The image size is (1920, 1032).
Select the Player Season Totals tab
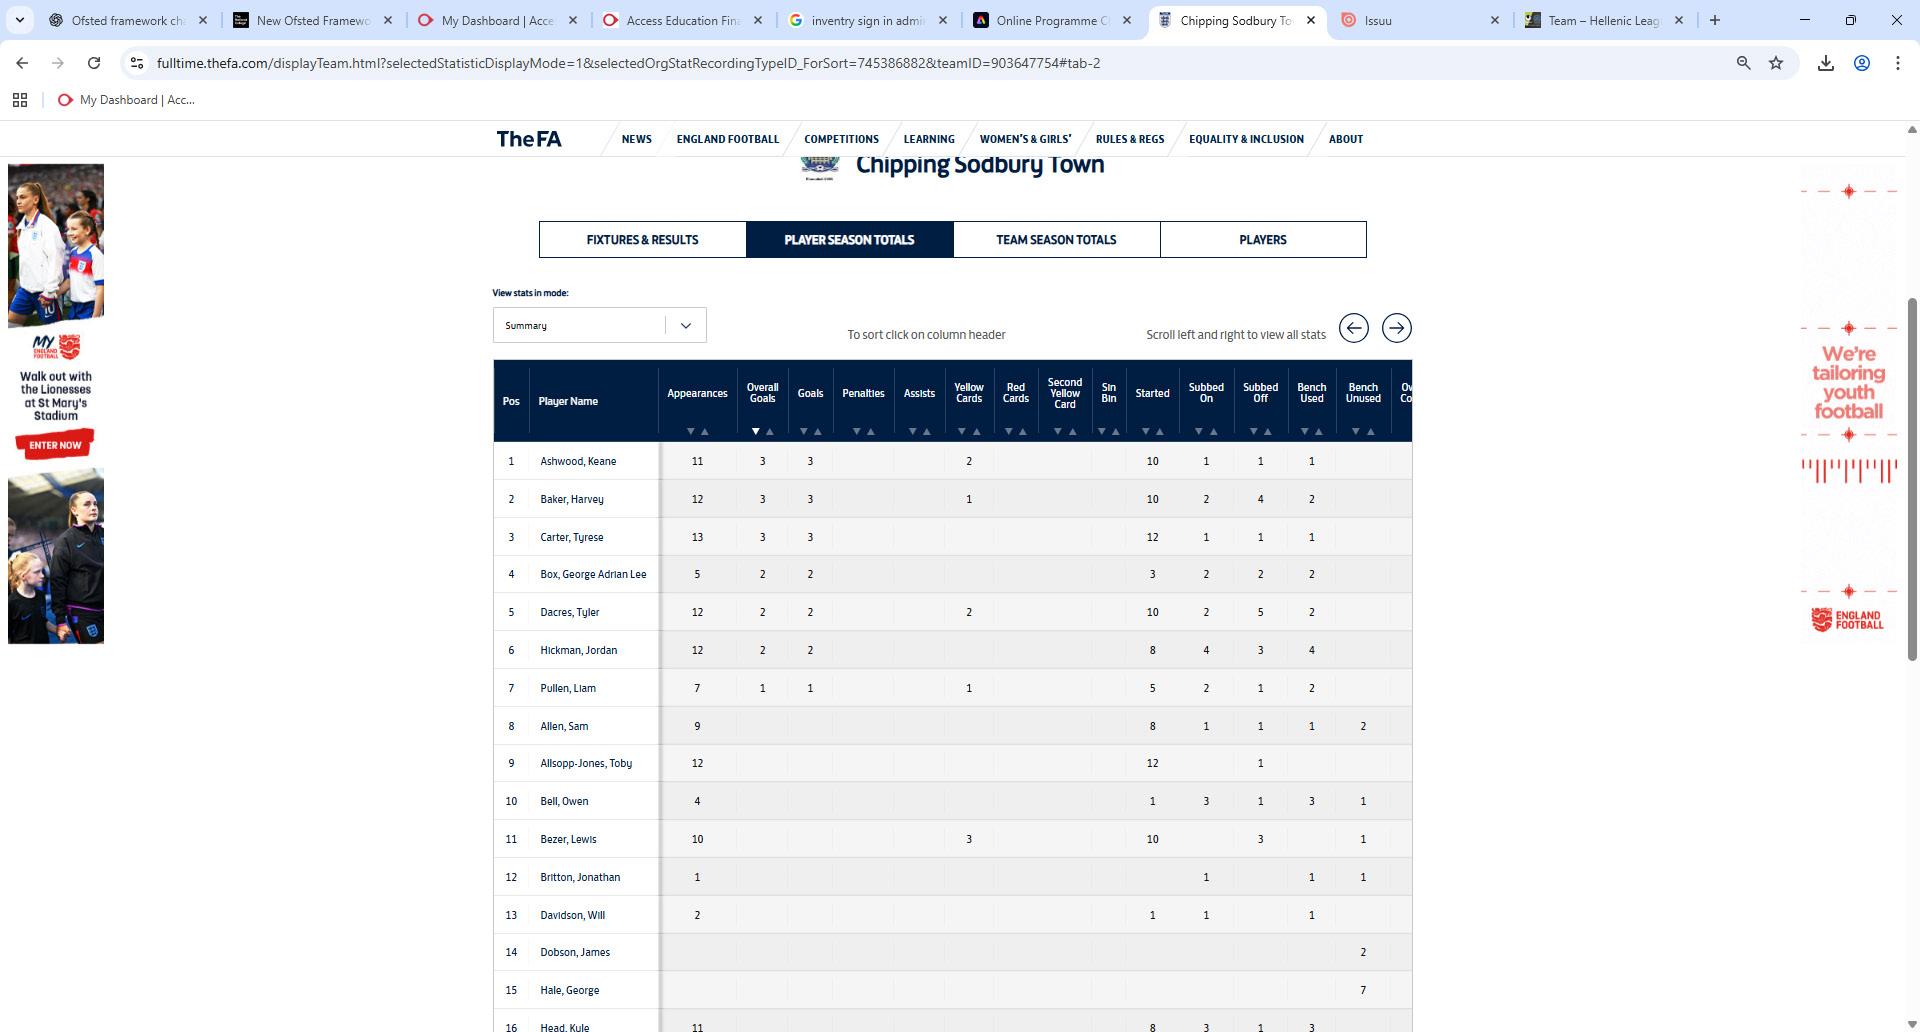coord(849,240)
